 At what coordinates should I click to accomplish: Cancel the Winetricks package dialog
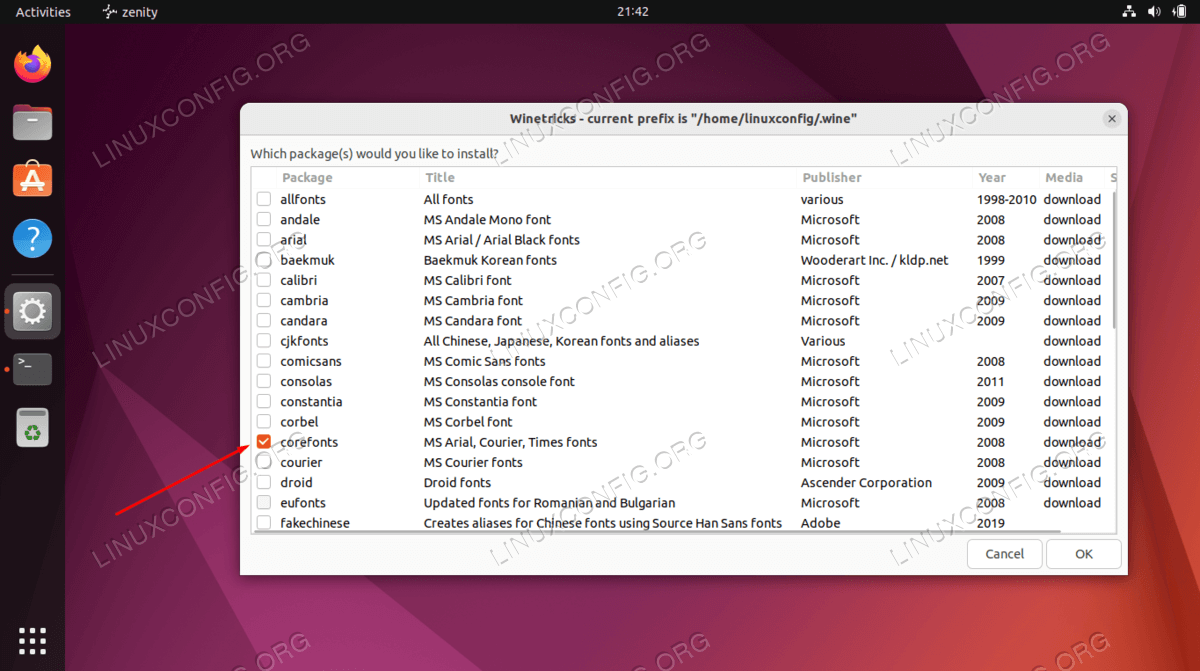tap(1005, 554)
